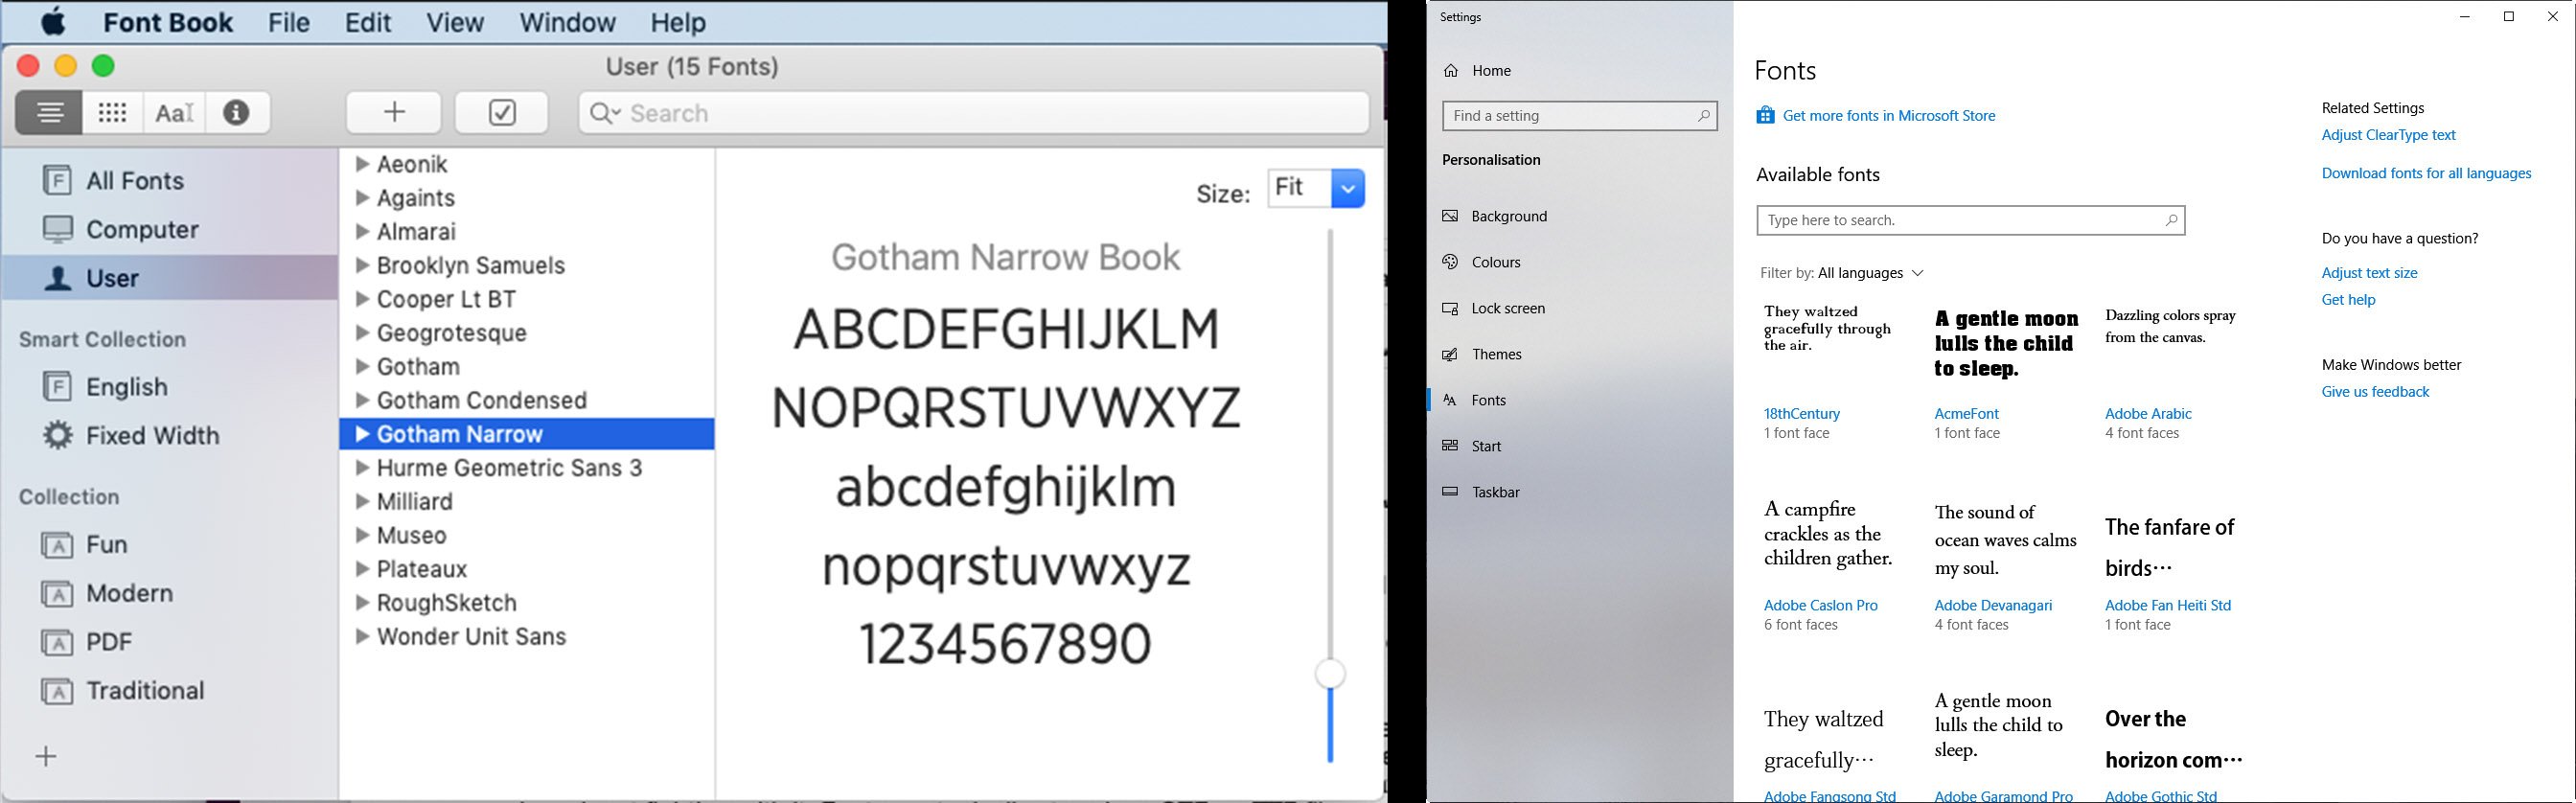Open the Help menu

coord(678,22)
